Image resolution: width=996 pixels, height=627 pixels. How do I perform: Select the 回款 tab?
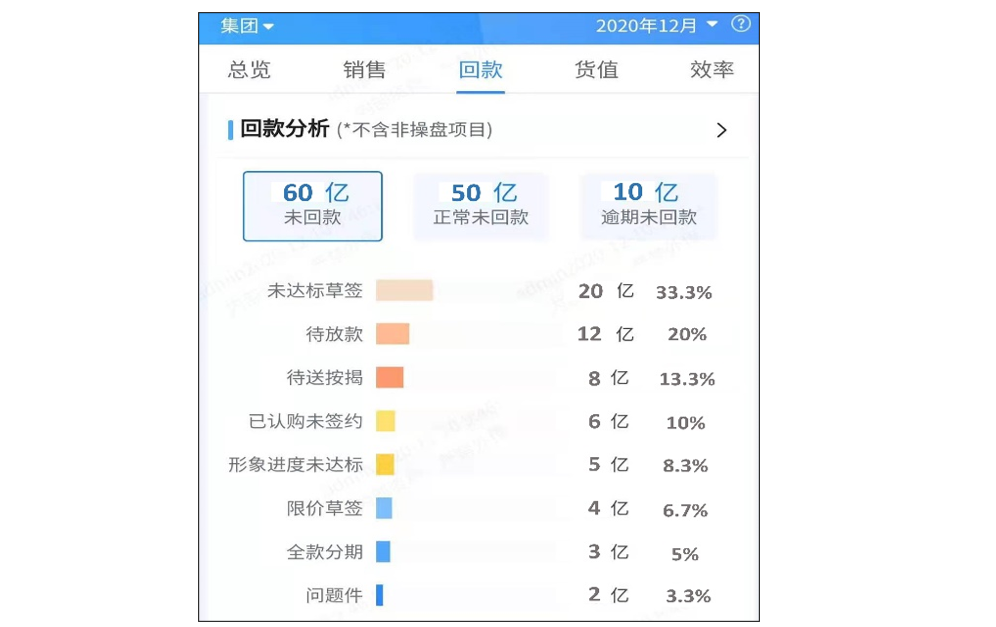coord(480,70)
